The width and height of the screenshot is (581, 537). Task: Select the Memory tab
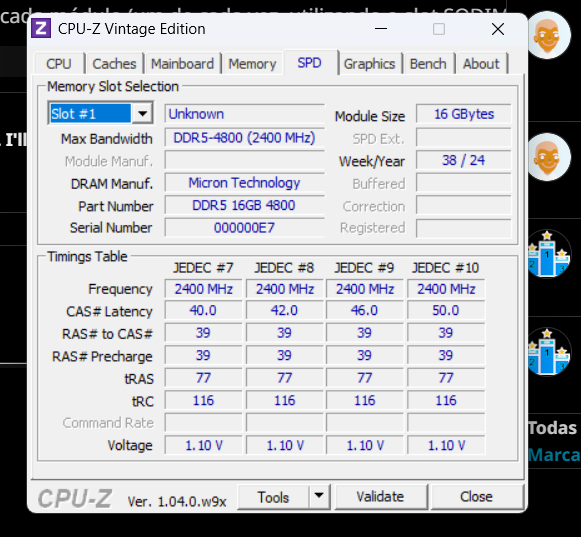tap(252, 64)
